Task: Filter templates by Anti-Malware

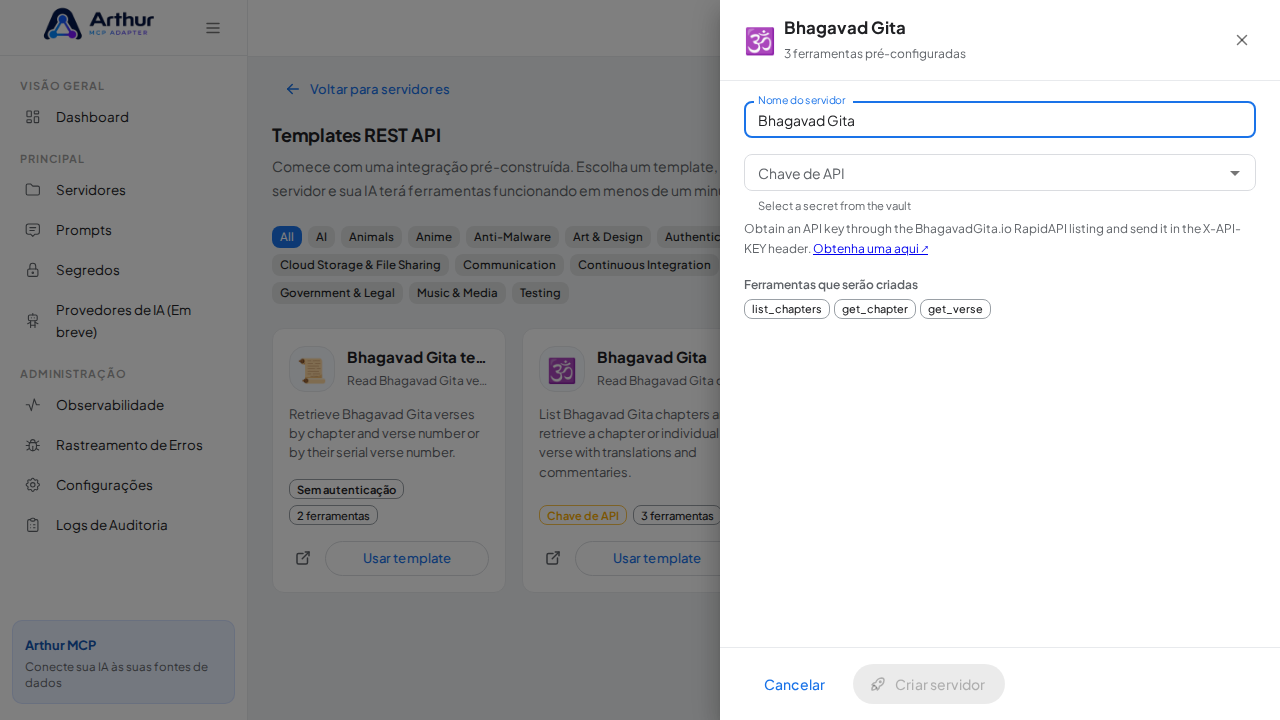Action: [x=512, y=237]
